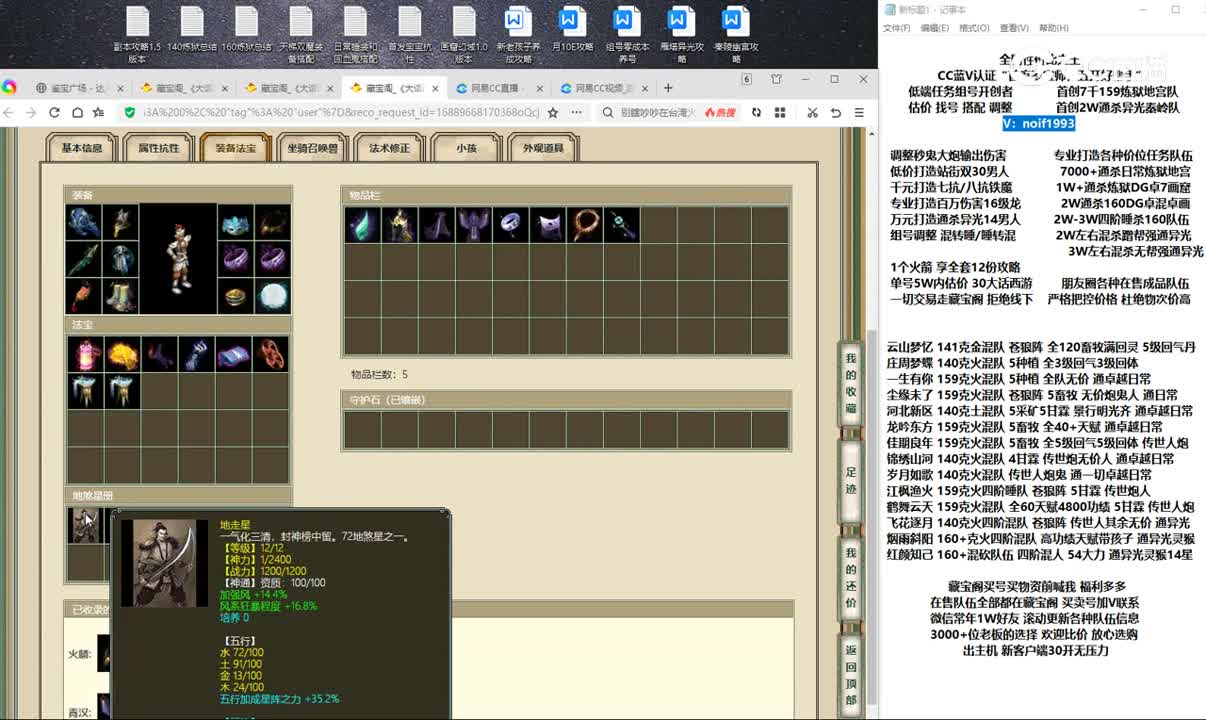Click the pink lantern treasure icon

click(x=86, y=354)
